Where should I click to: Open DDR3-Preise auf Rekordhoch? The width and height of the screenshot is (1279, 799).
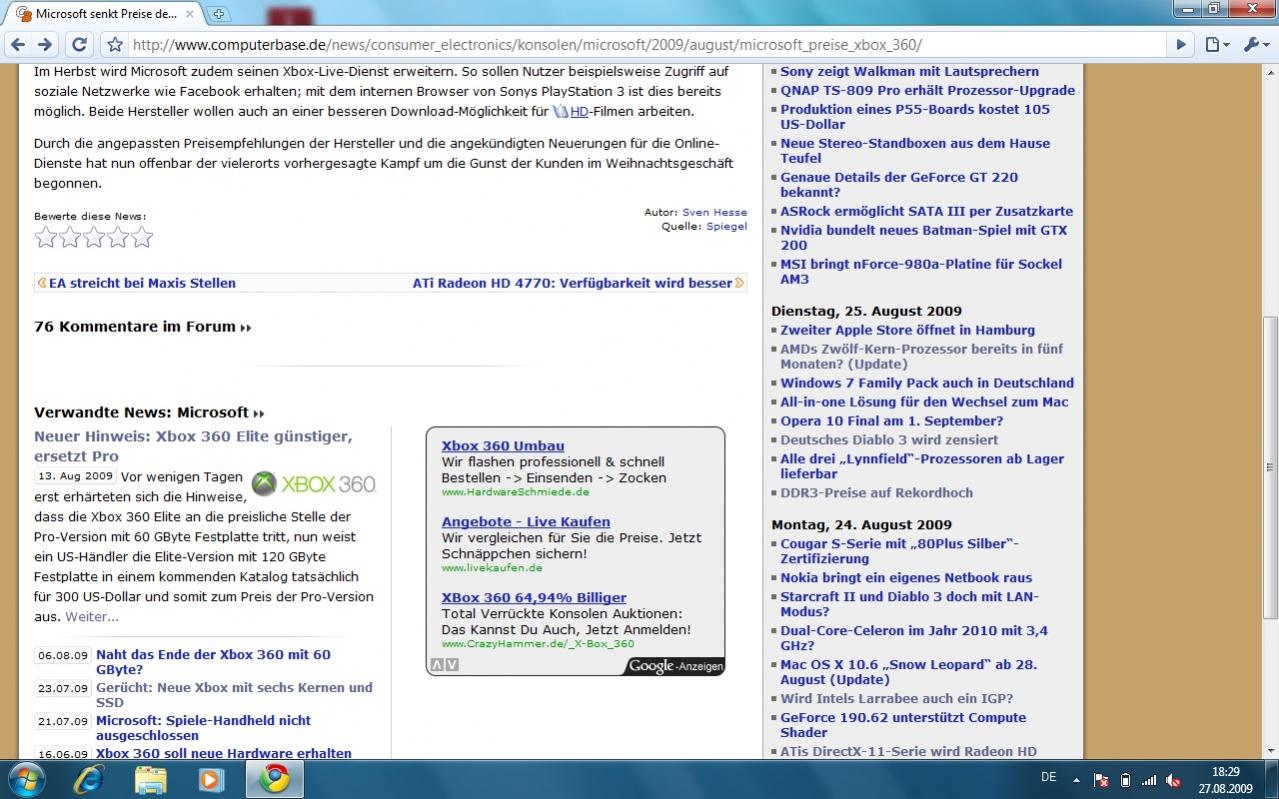tap(876, 493)
